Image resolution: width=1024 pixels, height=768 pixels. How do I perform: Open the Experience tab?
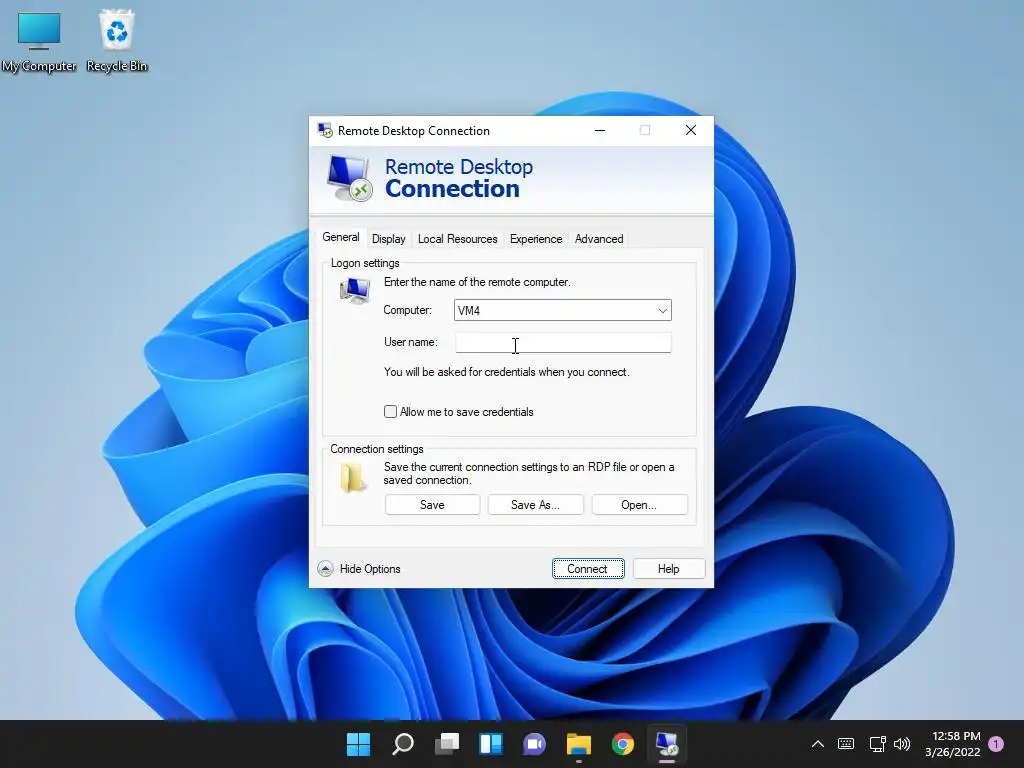[x=536, y=239]
